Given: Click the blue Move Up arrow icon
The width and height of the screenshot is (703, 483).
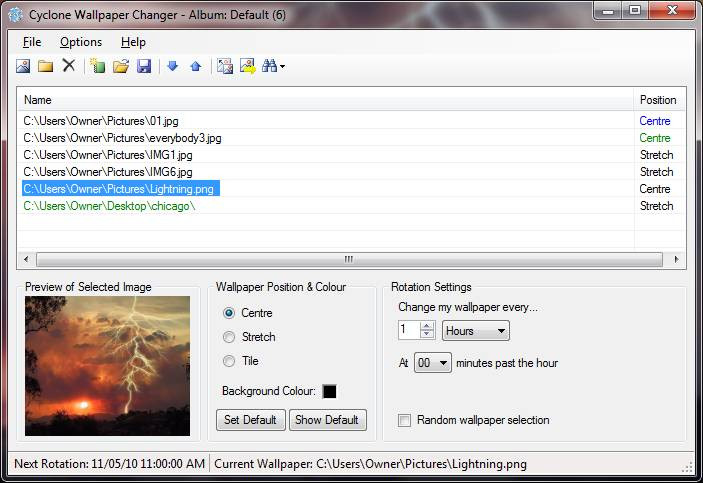Looking at the screenshot, I should [x=195, y=66].
